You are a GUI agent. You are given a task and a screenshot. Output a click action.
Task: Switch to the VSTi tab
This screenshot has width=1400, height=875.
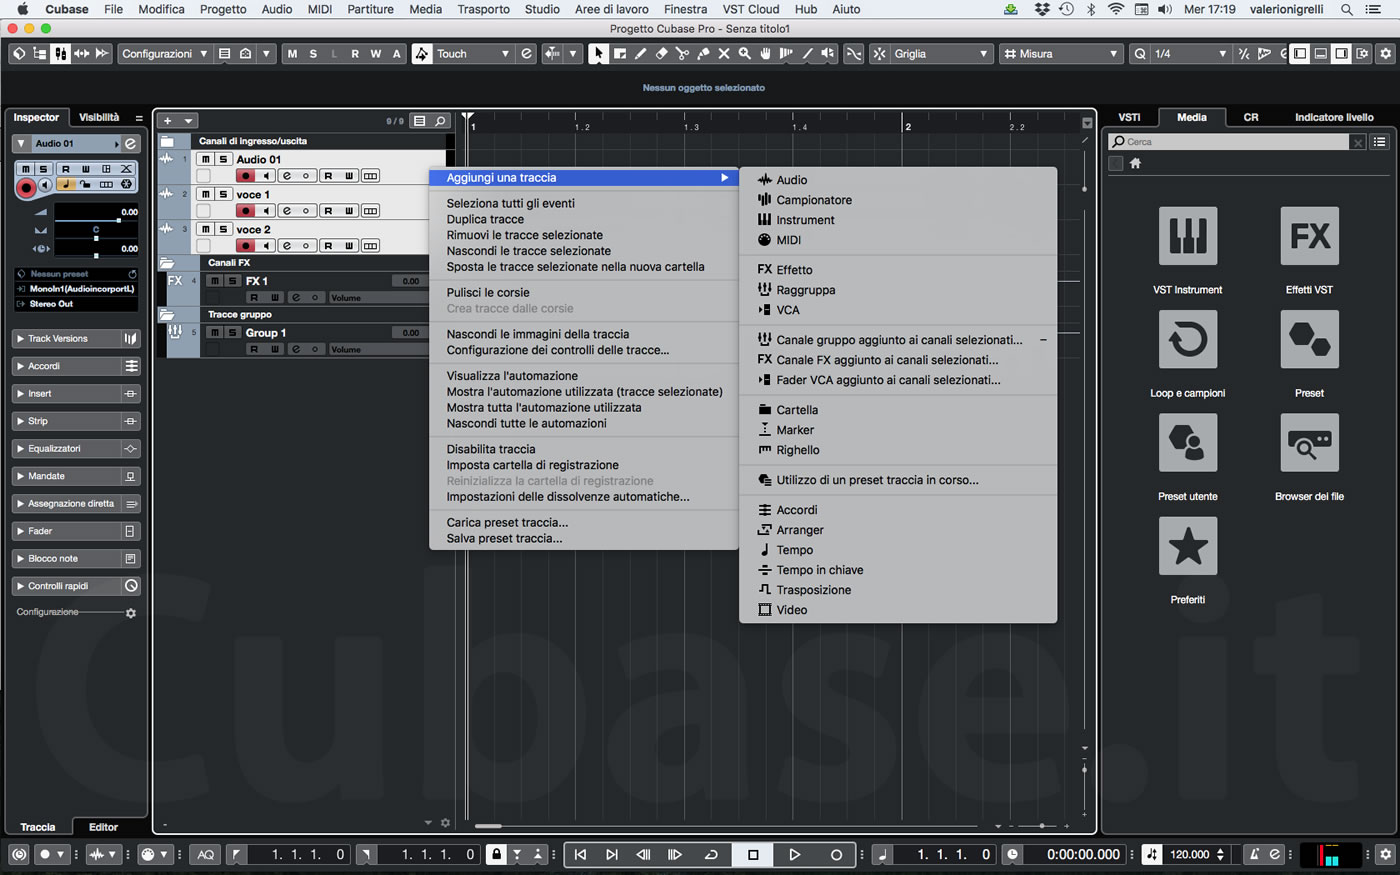coord(1129,117)
